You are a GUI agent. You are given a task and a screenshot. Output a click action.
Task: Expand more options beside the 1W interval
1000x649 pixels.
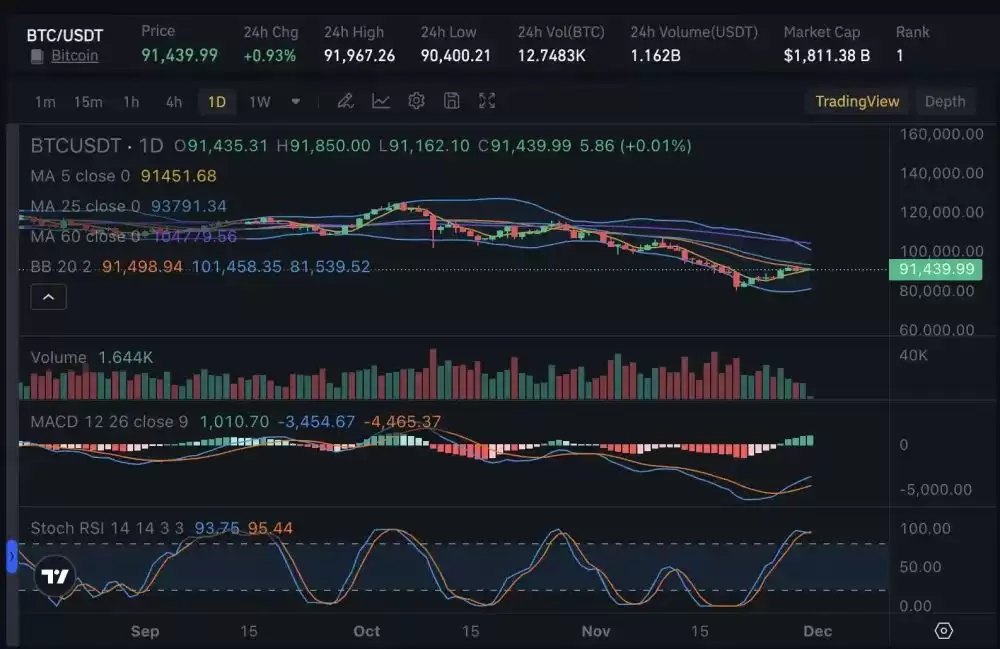coord(295,101)
